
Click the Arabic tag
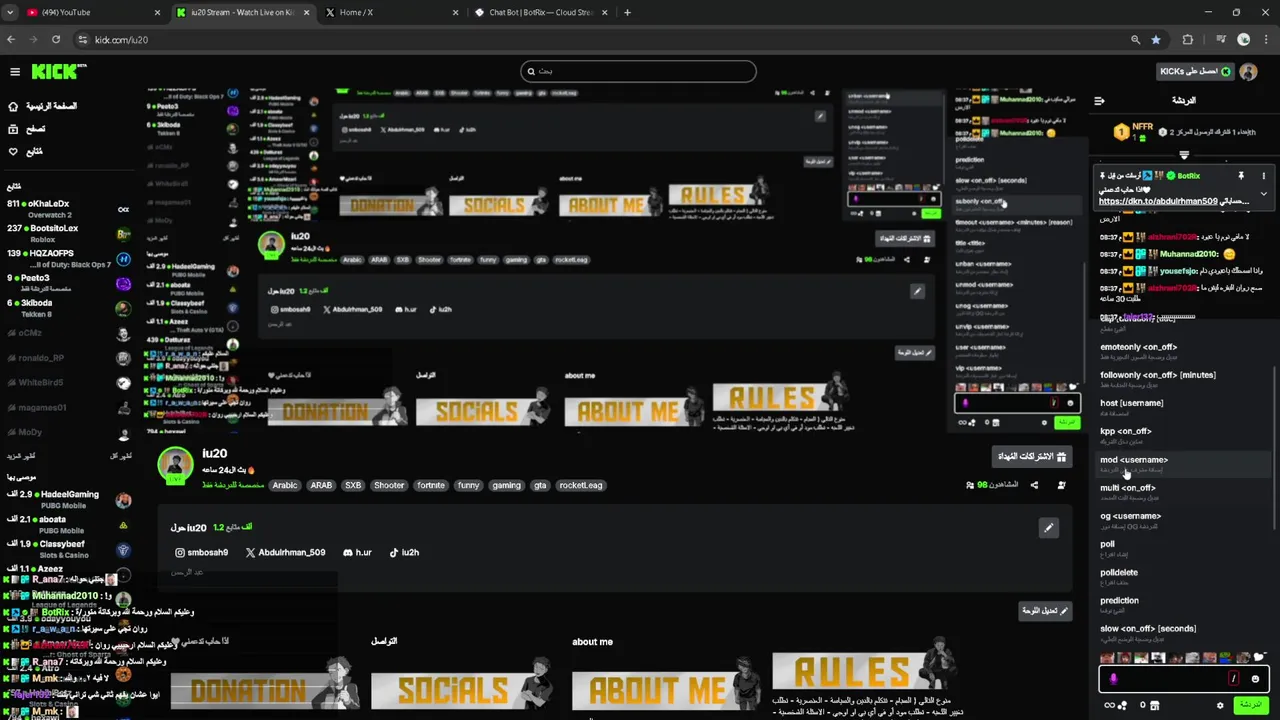tap(285, 485)
